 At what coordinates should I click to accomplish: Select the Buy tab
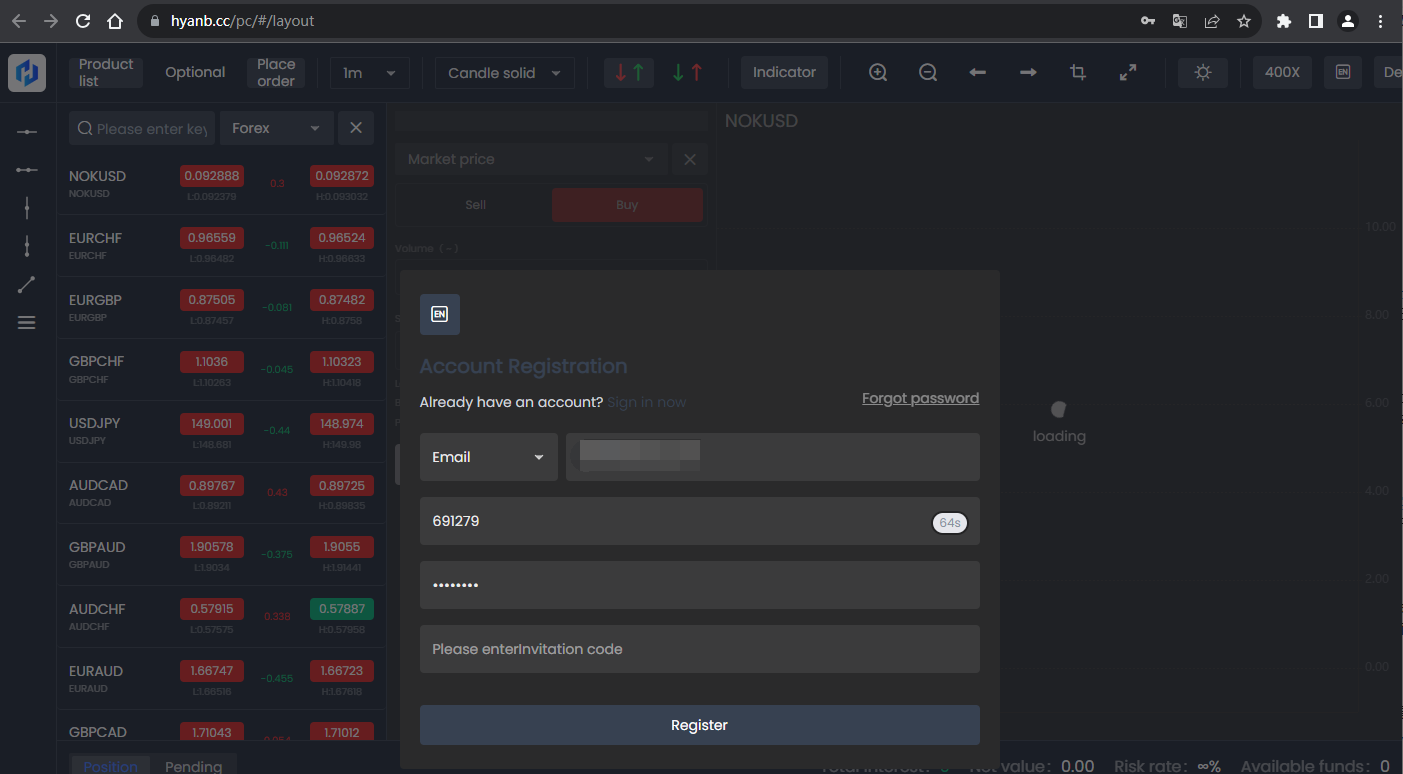(627, 204)
